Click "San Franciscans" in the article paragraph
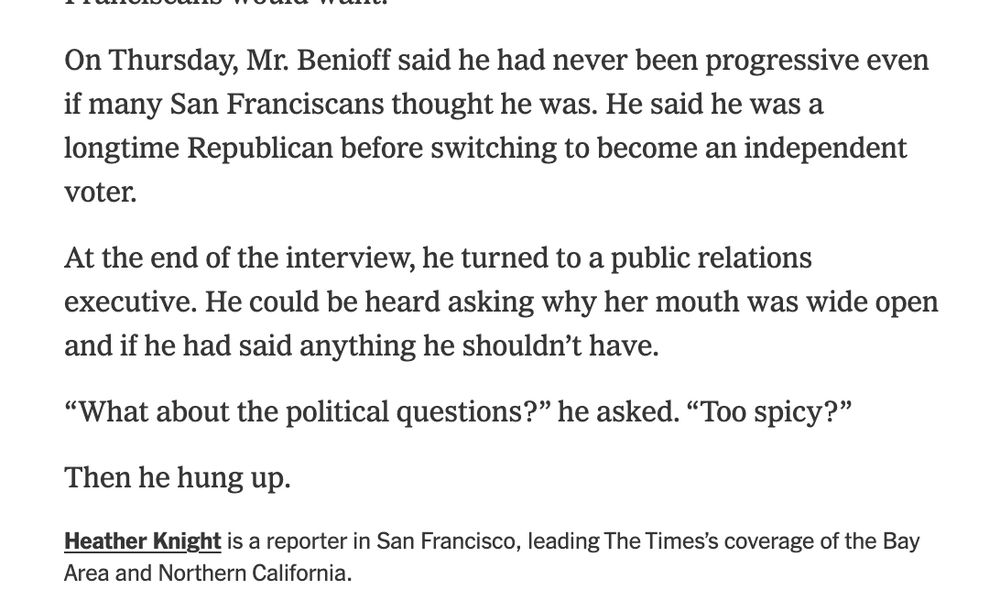Viewport: 1000px width, 614px height. [x=277, y=104]
